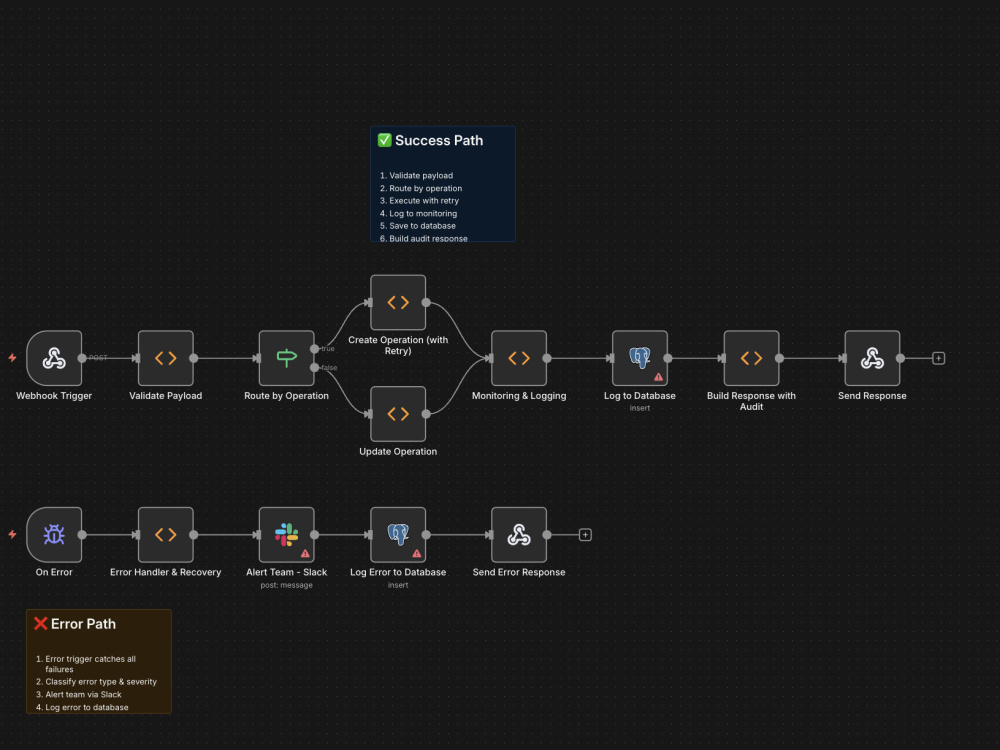Click warning icon on Log Error to Database
The image size is (1000, 750).
point(416,554)
